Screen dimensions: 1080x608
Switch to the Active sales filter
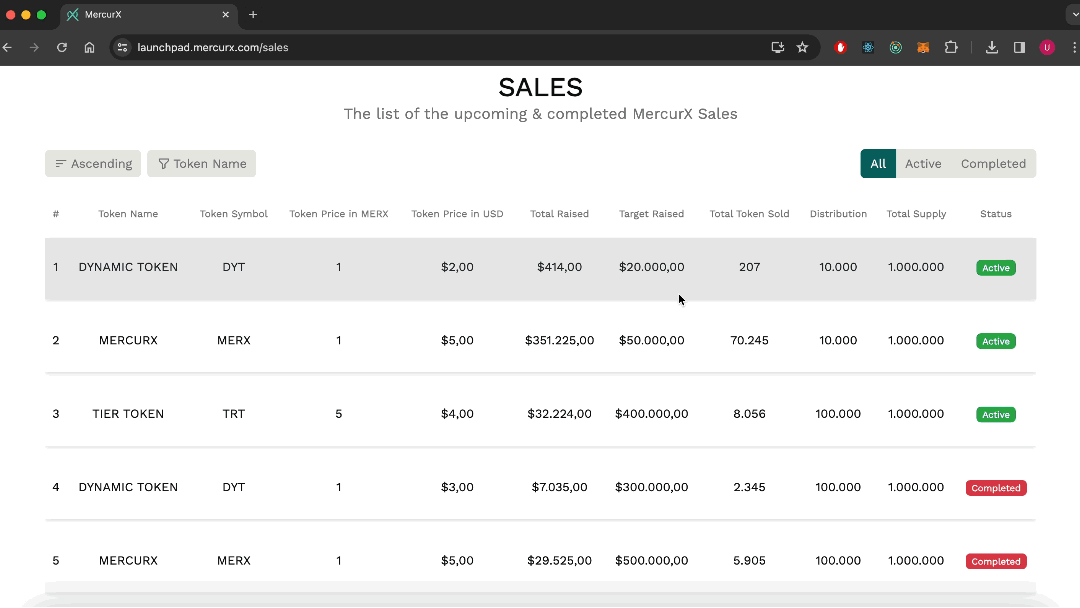(923, 164)
